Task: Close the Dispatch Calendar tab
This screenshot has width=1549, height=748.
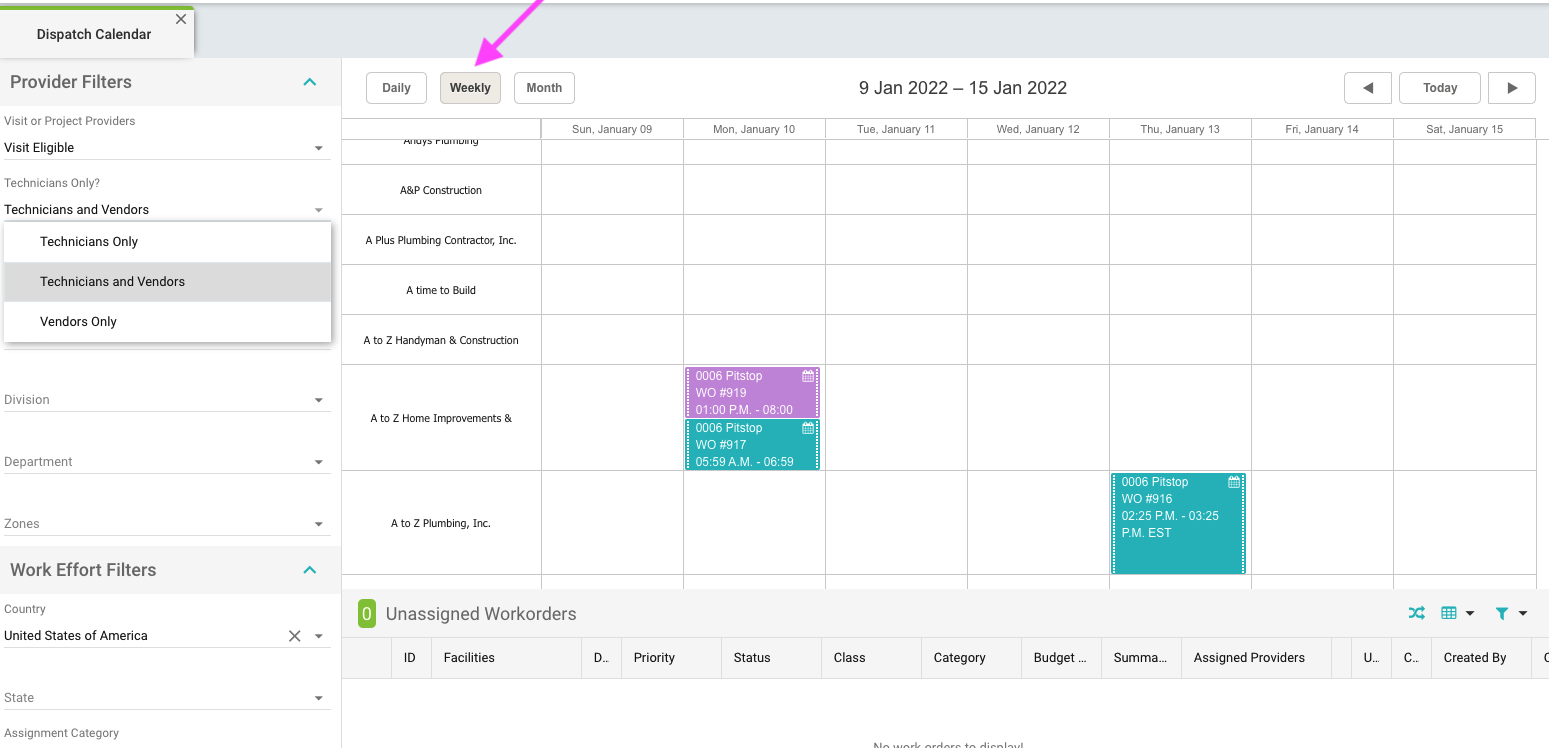Action: [181, 19]
